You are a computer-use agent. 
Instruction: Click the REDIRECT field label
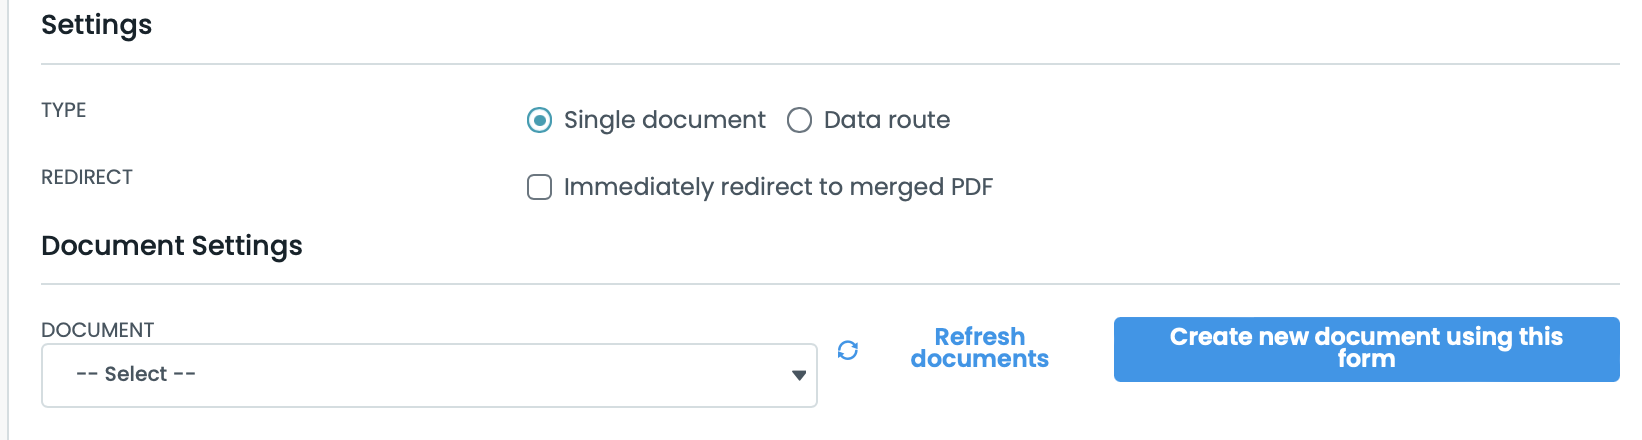point(87,177)
